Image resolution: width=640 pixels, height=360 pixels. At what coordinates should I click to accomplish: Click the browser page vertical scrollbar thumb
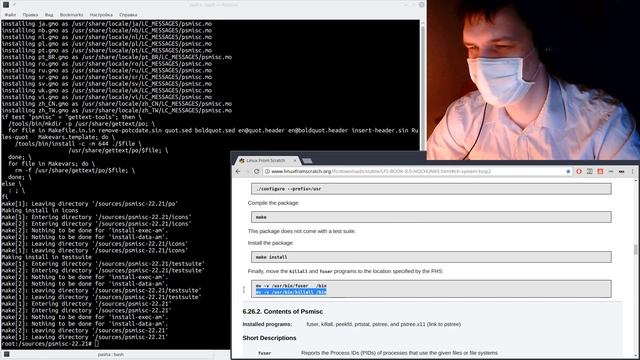[x=636, y=249]
